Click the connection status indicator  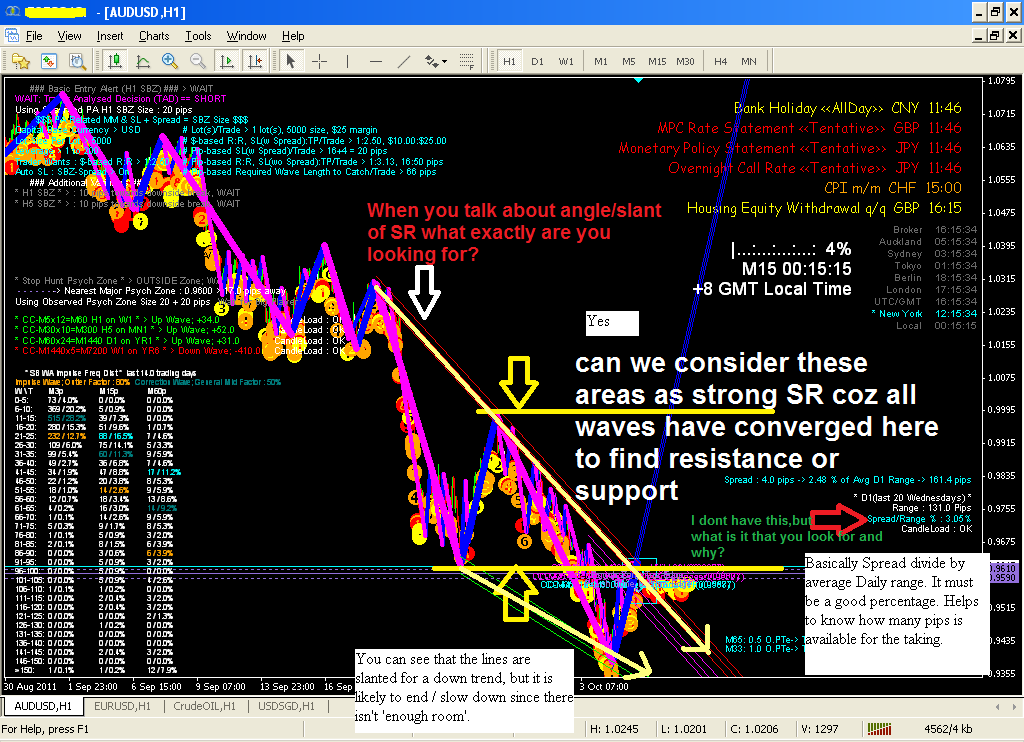point(879,728)
